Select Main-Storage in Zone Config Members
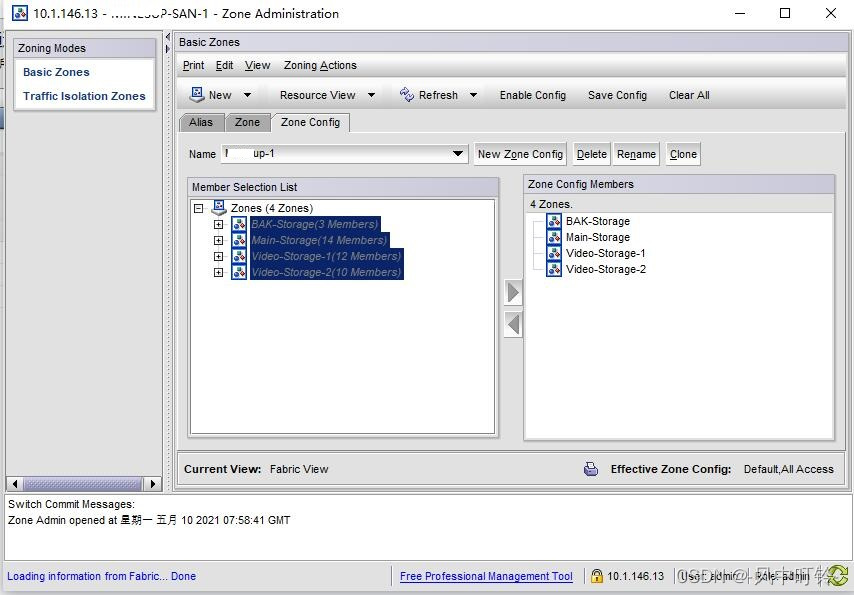Viewport: 854px width, 595px height. [x=597, y=237]
